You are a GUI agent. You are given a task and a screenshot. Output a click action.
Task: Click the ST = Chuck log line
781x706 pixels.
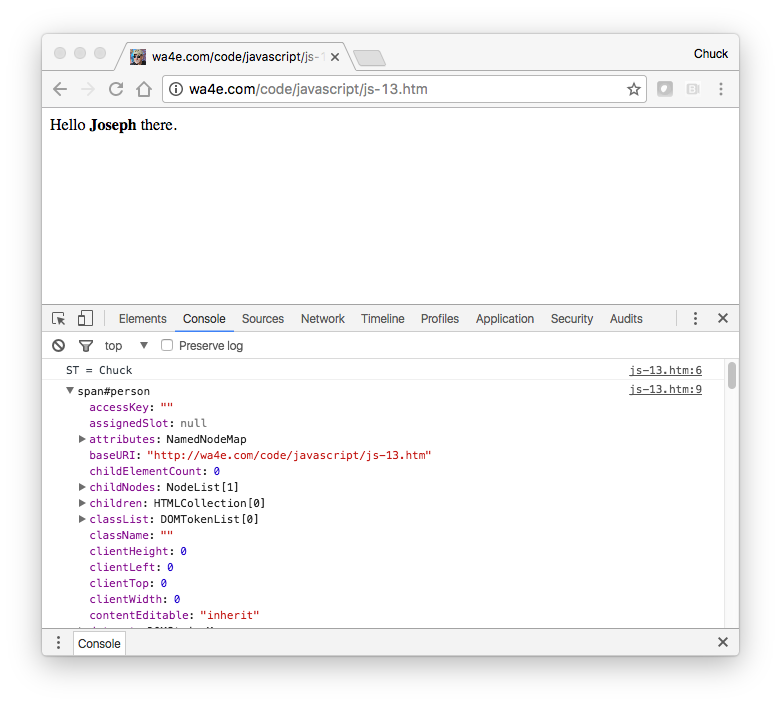pos(99,370)
